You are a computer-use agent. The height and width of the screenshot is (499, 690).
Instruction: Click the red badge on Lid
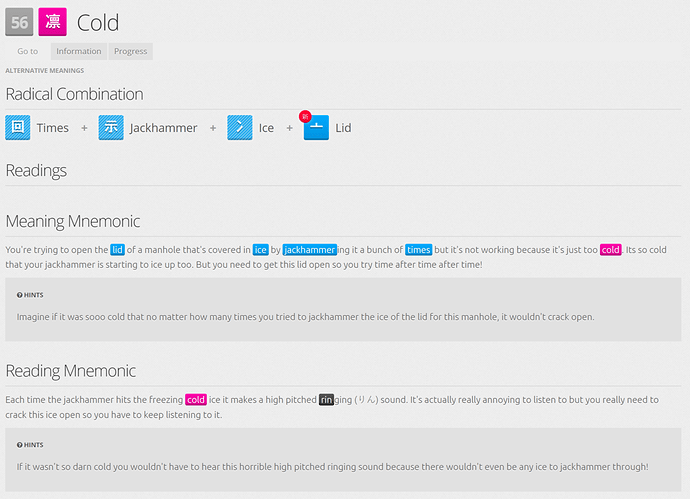[306, 116]
